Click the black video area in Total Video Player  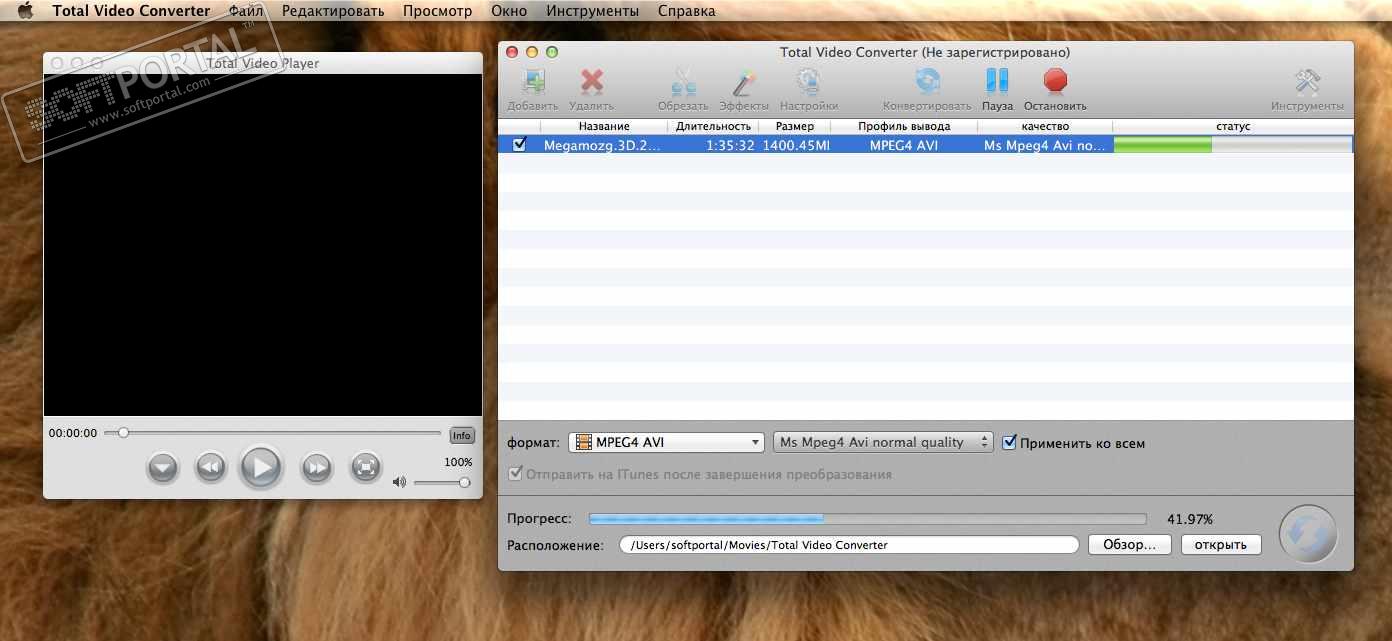(x=263, y=245)
